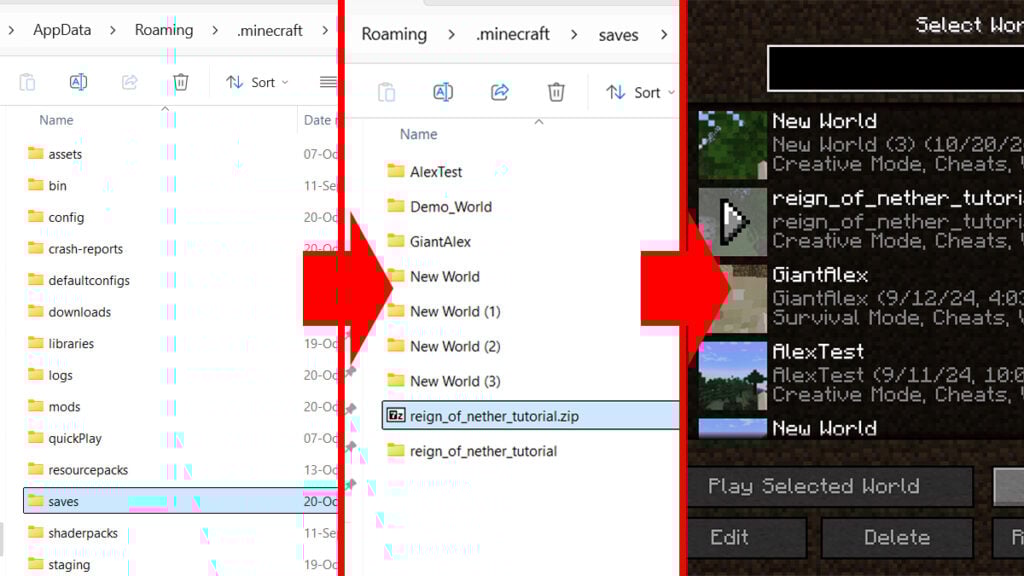
Task: Click the breadcrumb chevron after saves
Action: coord(663,34)
